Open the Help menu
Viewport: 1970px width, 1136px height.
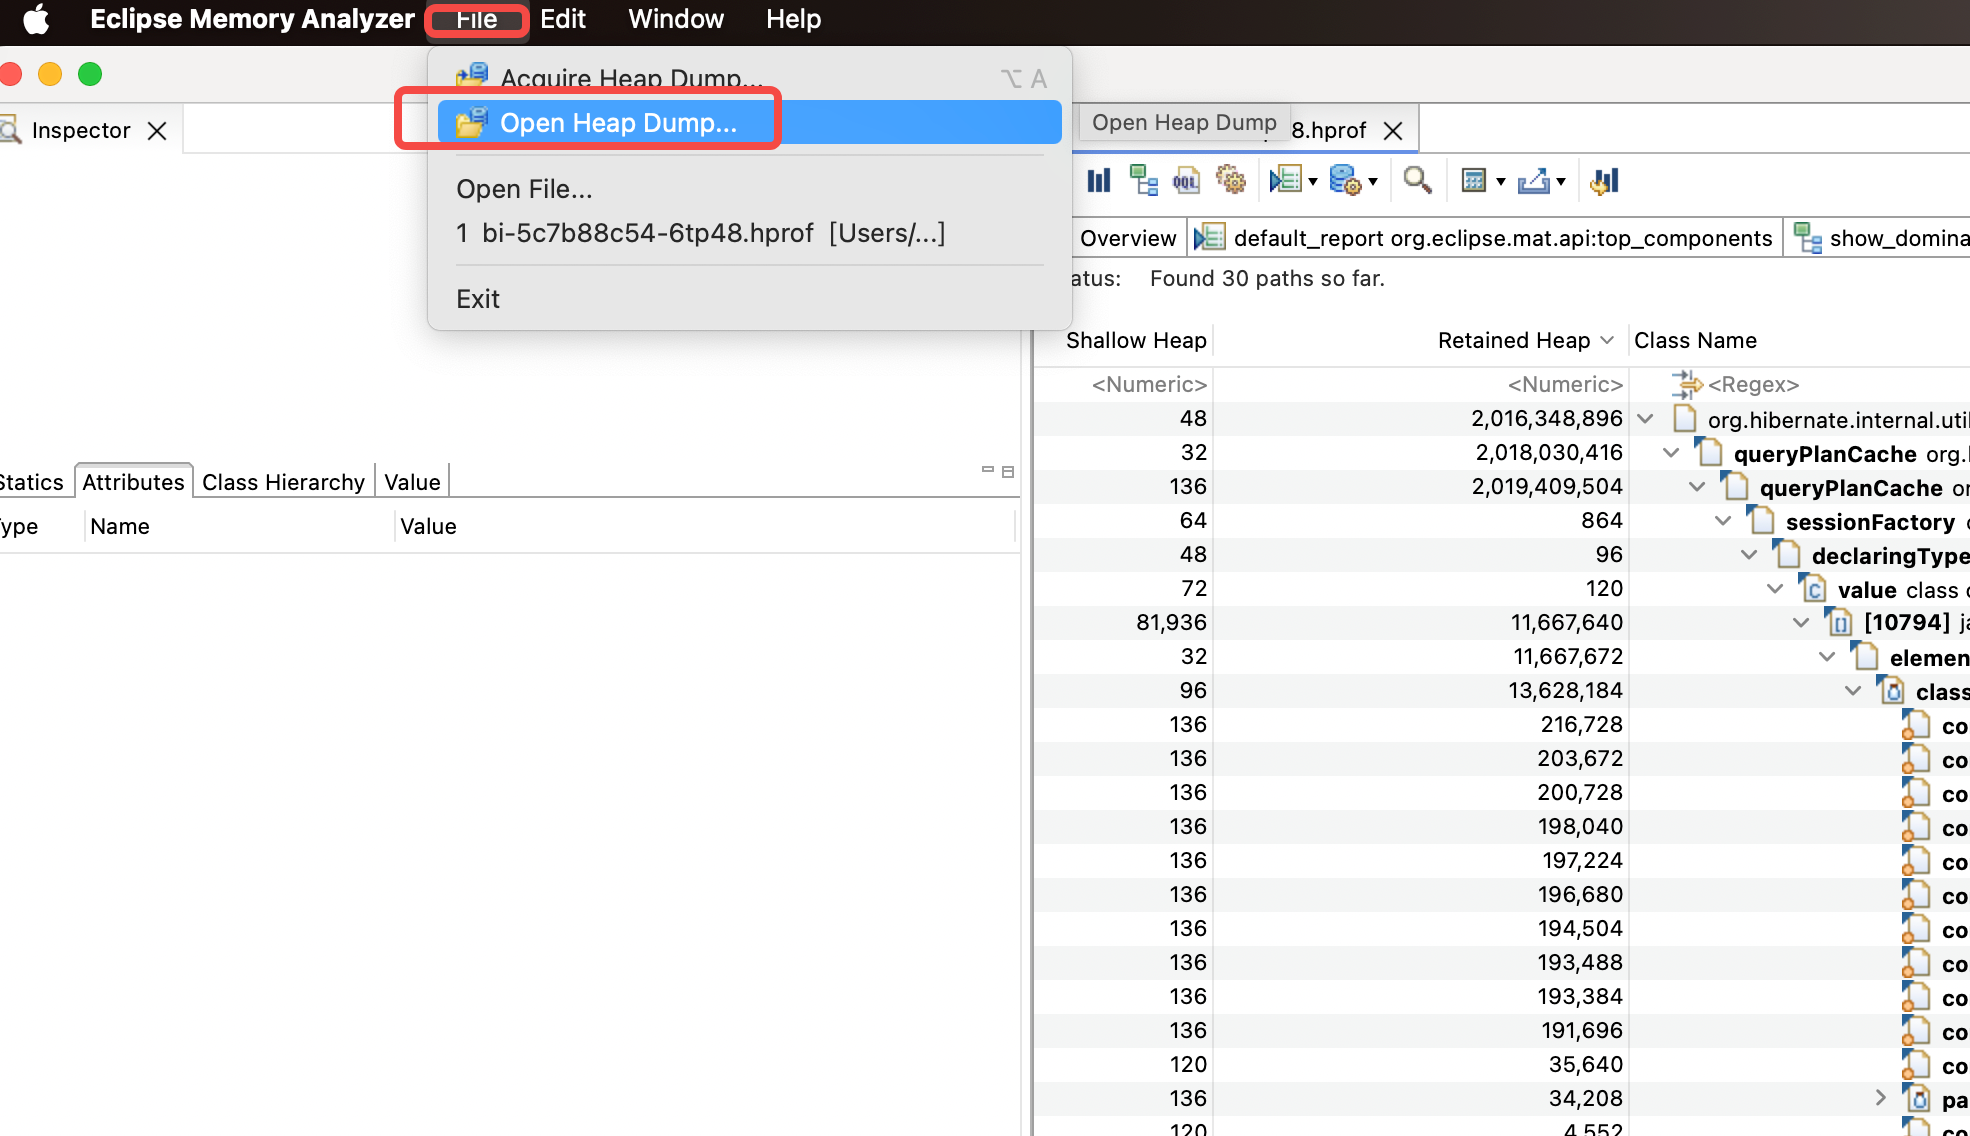pyautogui.click(x=794, y=19)
